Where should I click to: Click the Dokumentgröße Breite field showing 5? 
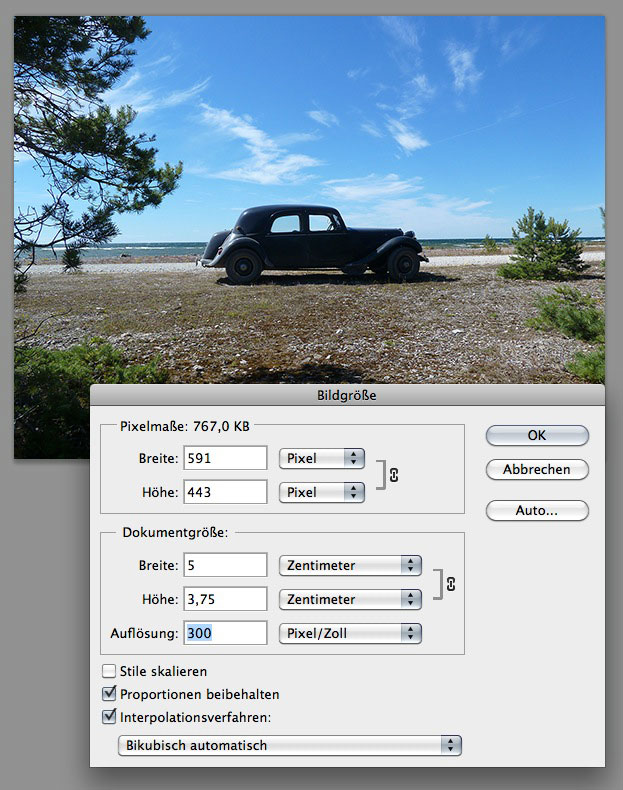[225, 565]
